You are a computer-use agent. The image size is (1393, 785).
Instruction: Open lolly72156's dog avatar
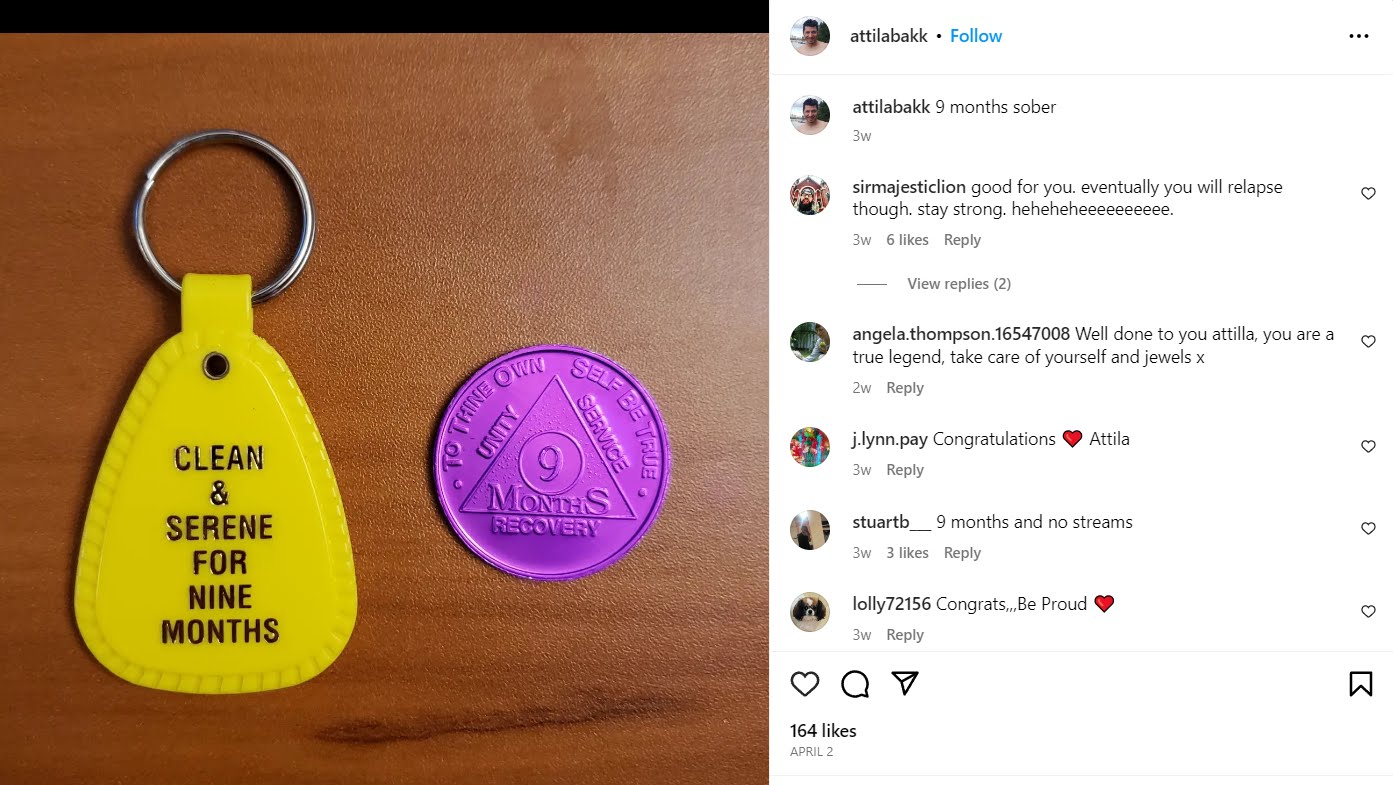point(810,611)
